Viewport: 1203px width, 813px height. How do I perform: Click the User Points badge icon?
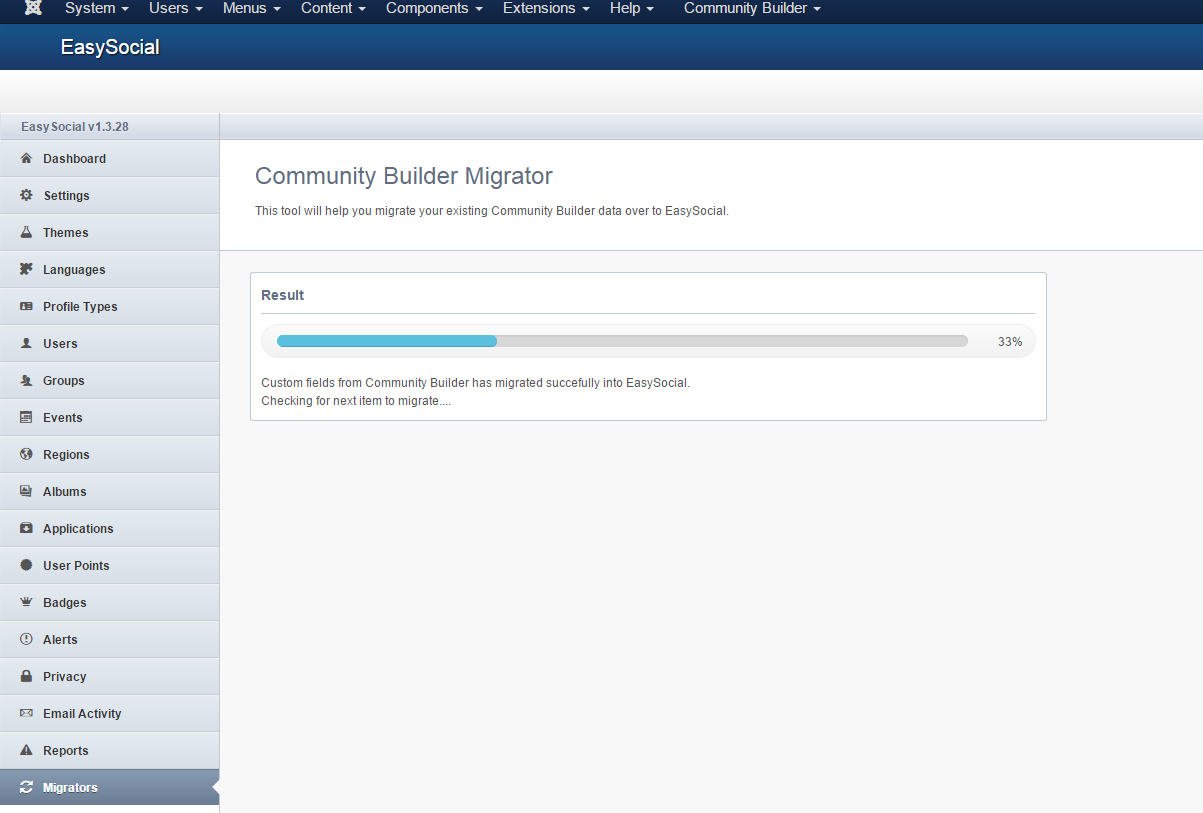(x=27, y=566)
